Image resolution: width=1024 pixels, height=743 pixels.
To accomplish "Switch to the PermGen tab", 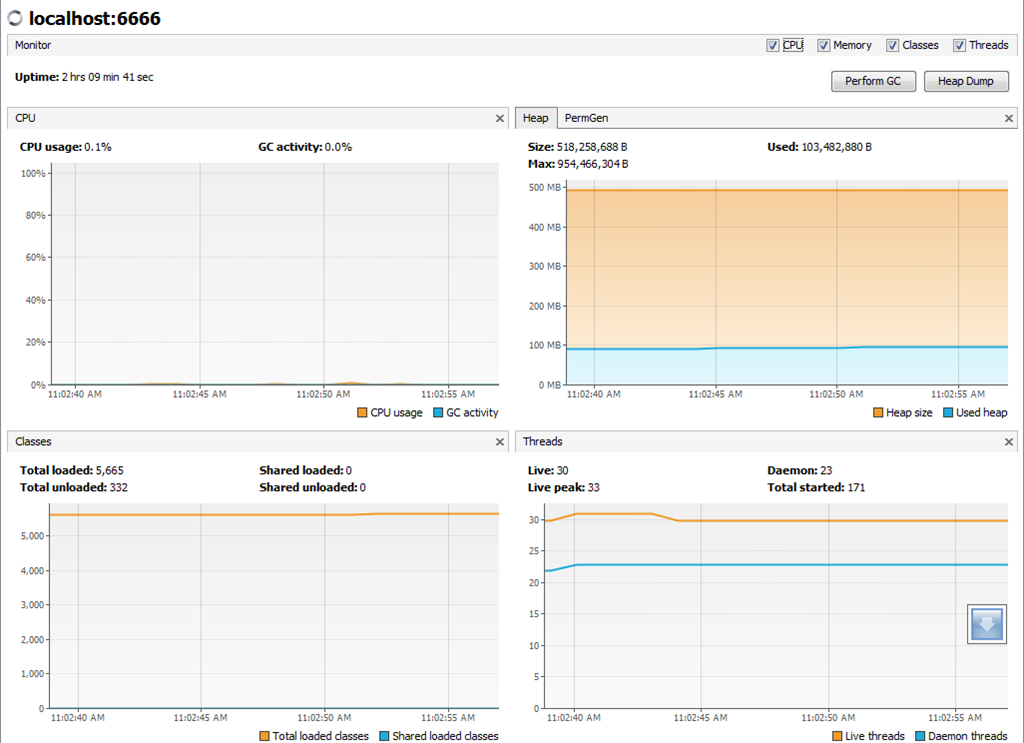I will coord(586,118).
